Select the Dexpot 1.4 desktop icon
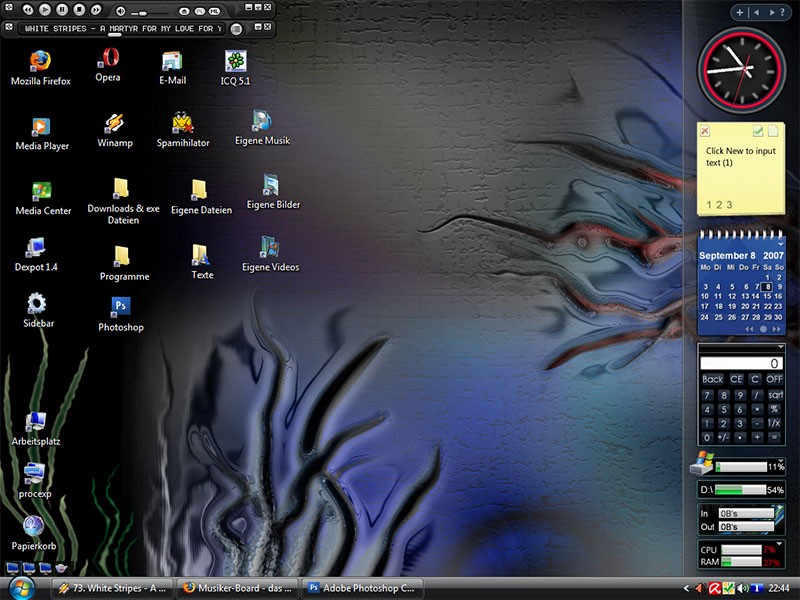This screenshot has height=600, width=800. point(36,255)
